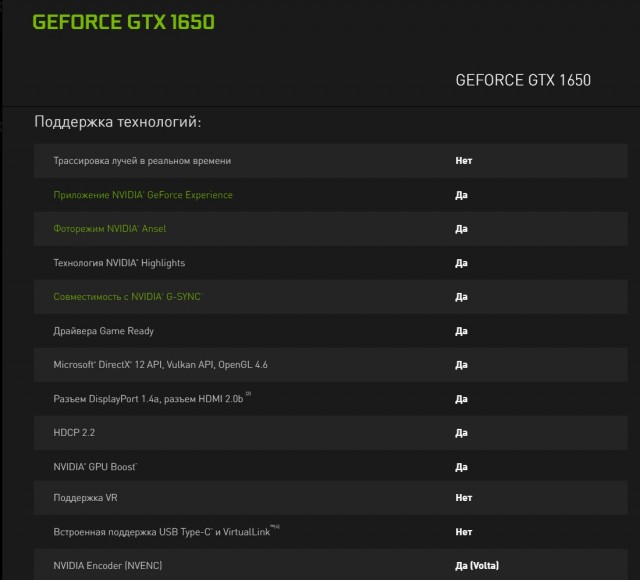Click the Нет value for USB Type-C VirtualLink

pyautogui.click(x=464, y=532)
